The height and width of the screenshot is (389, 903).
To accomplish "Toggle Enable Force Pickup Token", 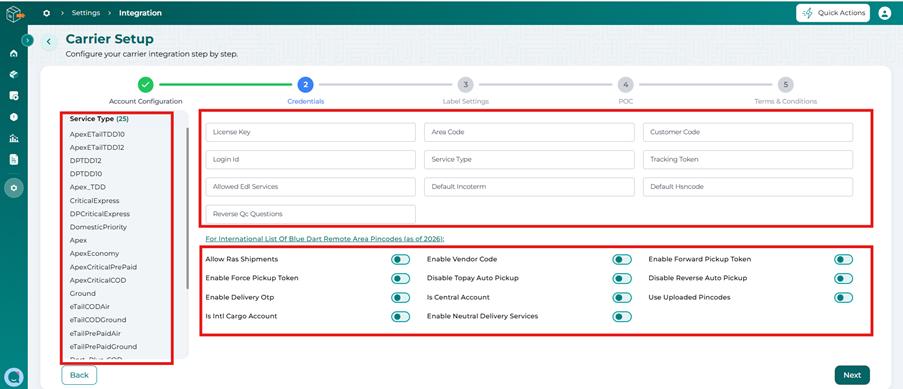I will 400,279.
